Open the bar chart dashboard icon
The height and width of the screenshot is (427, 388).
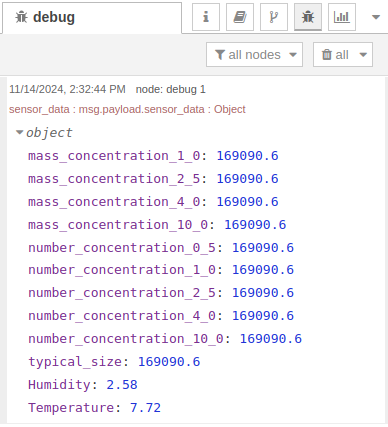pyautogui.click(x=342, y=17)
